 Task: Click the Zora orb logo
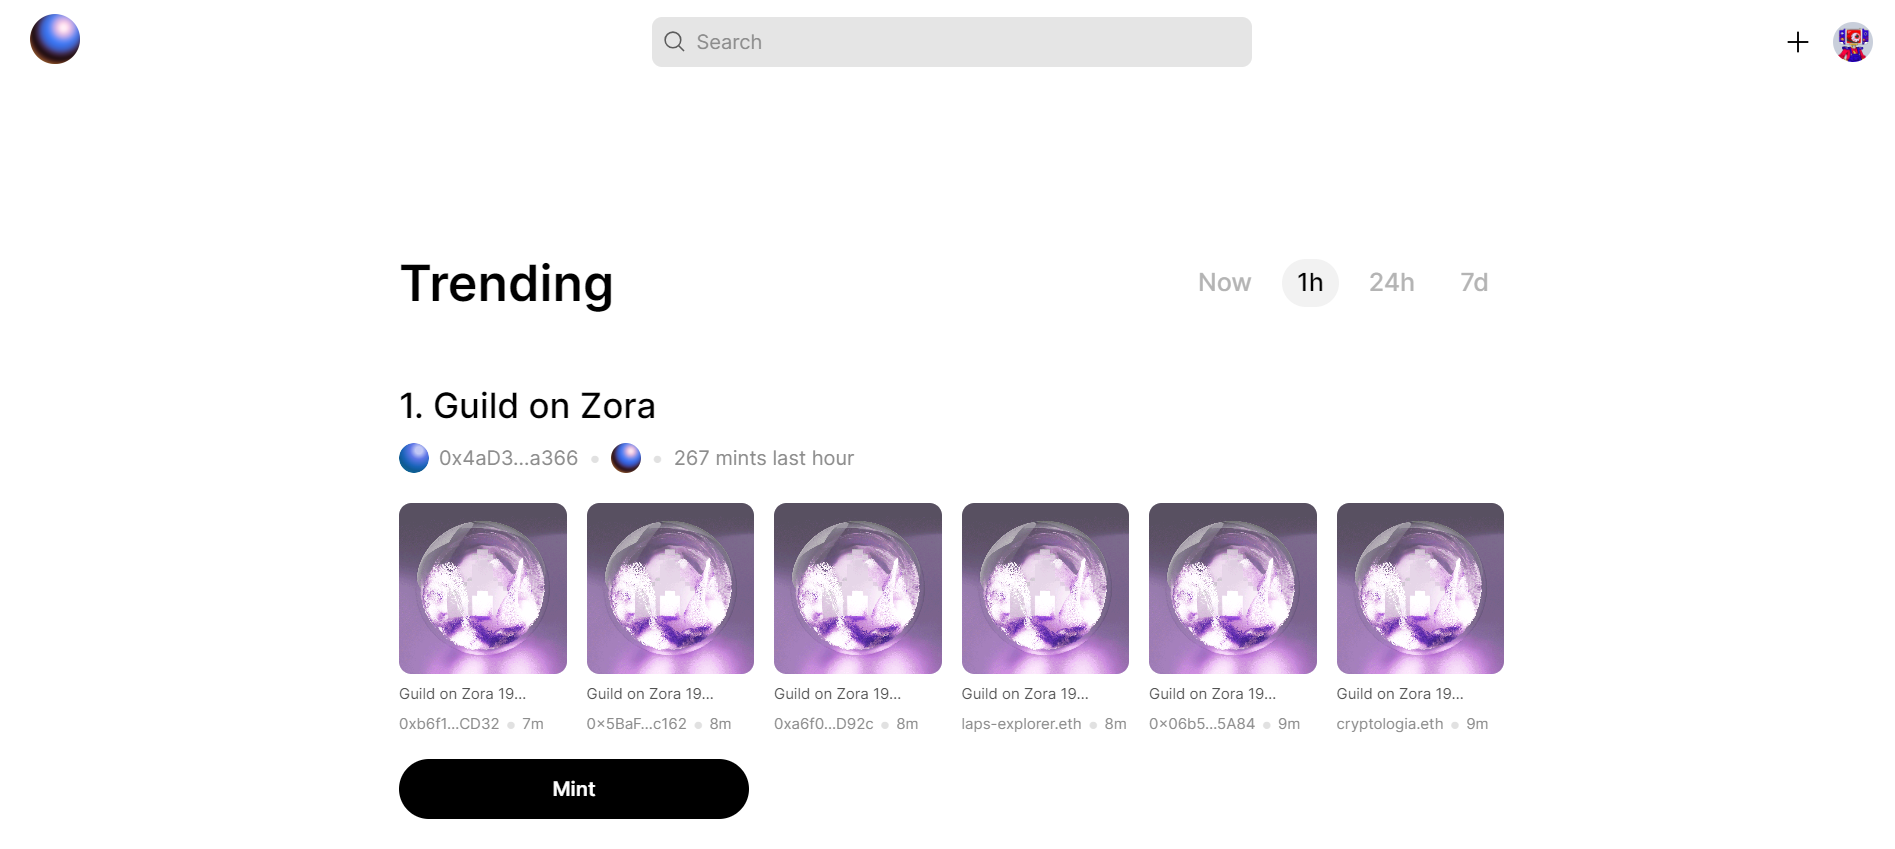[x=55, y=40]
